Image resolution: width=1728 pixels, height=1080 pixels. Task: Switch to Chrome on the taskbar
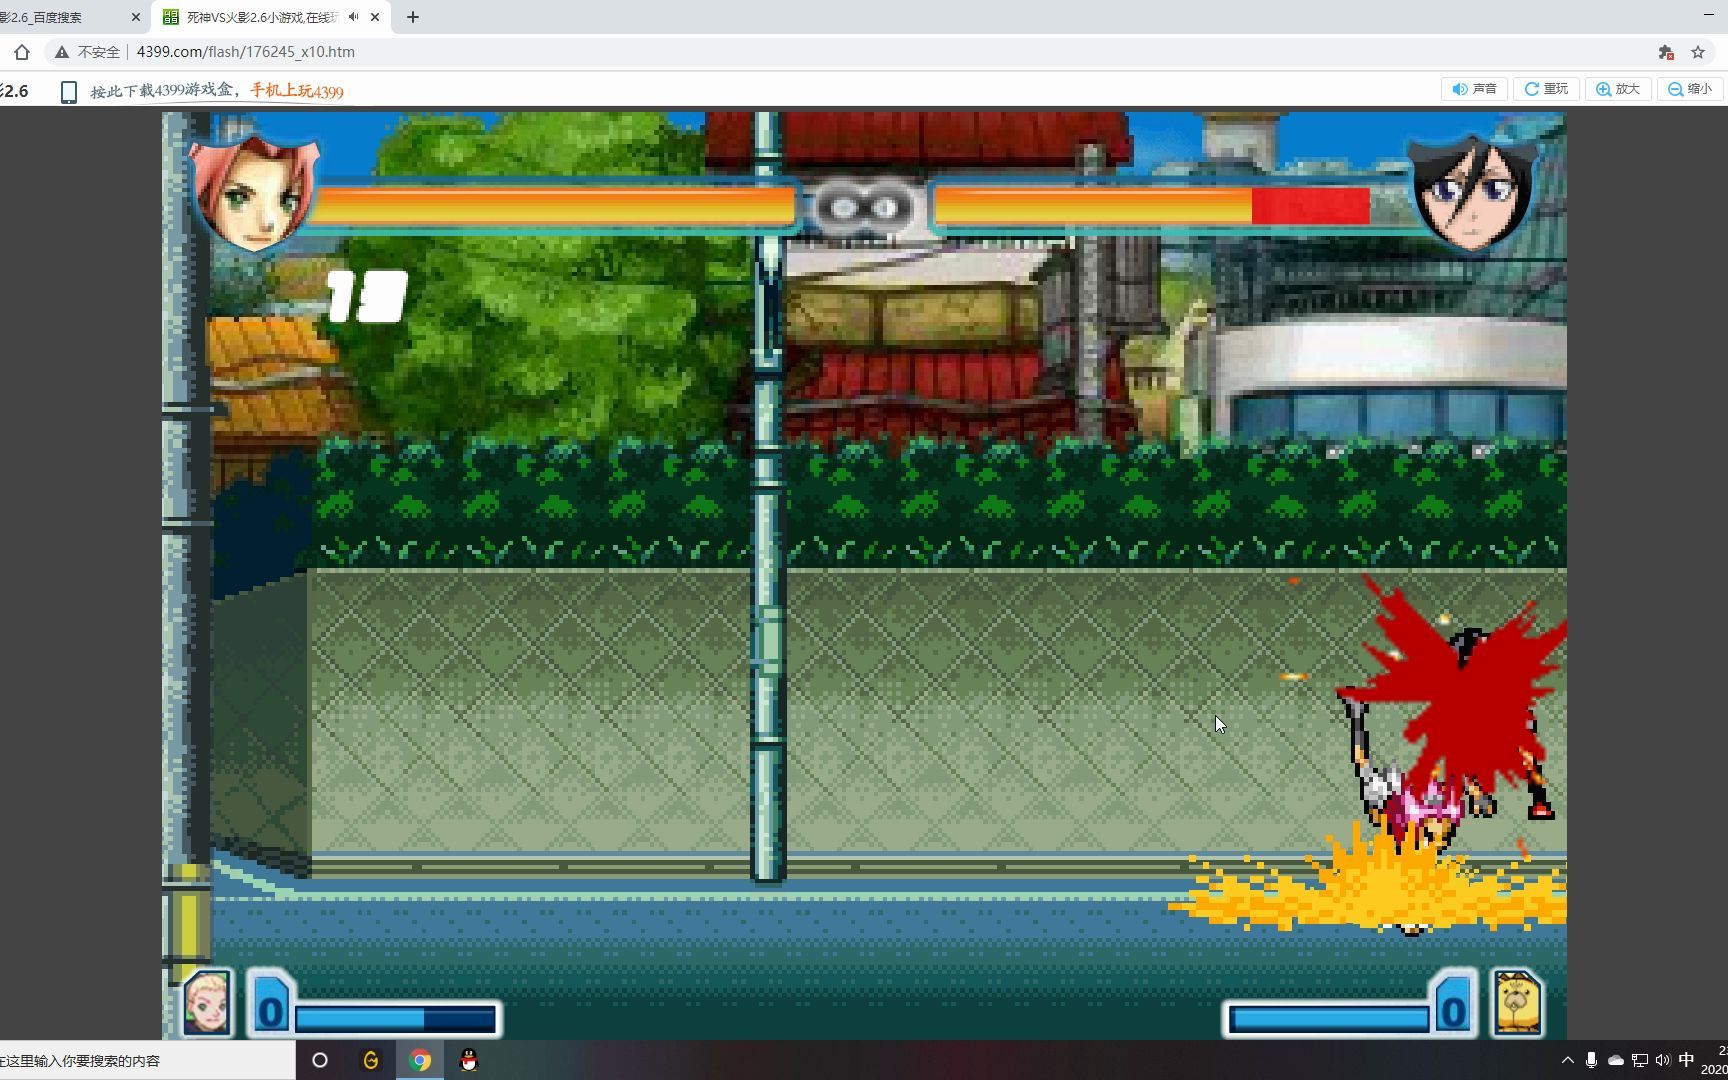pyautogui.click(x=420, y=1060)
